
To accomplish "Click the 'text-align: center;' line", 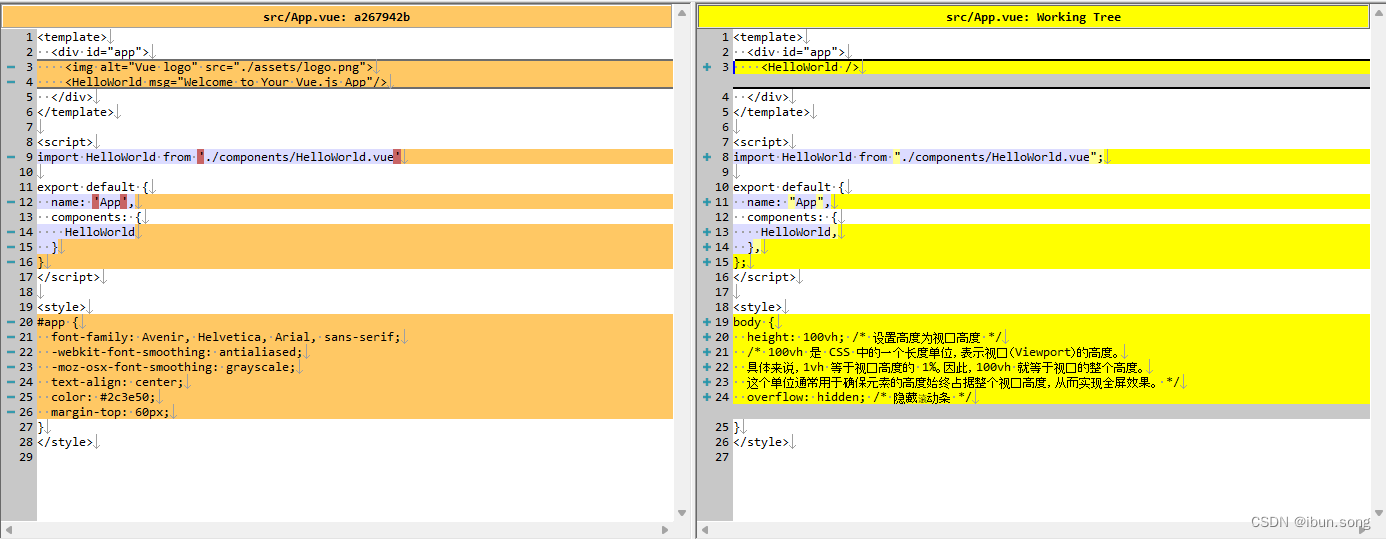I will 355,382.
